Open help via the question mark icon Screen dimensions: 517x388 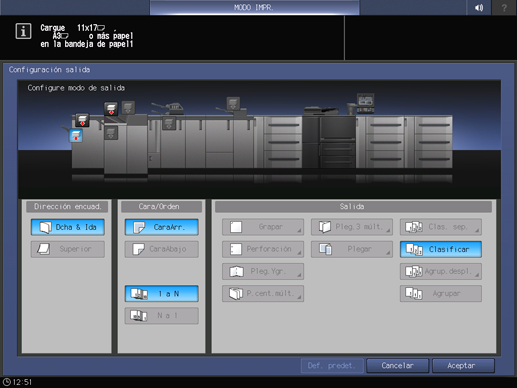pos(504,7)
